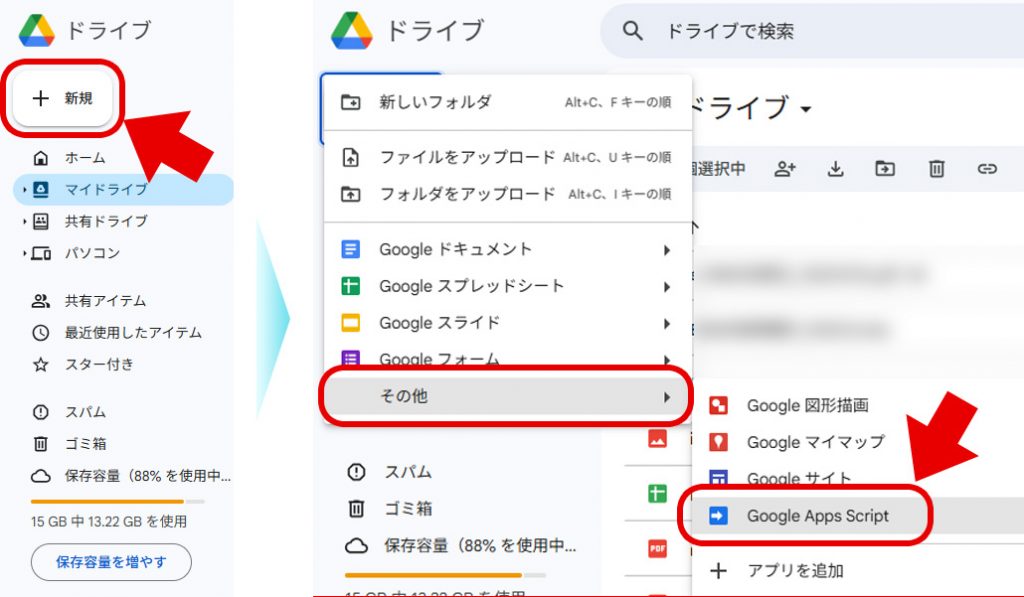Viewport: 1024px width, 597px height.
Task: Click スパム in the right panel sidebar
Action: click(408, 472)
